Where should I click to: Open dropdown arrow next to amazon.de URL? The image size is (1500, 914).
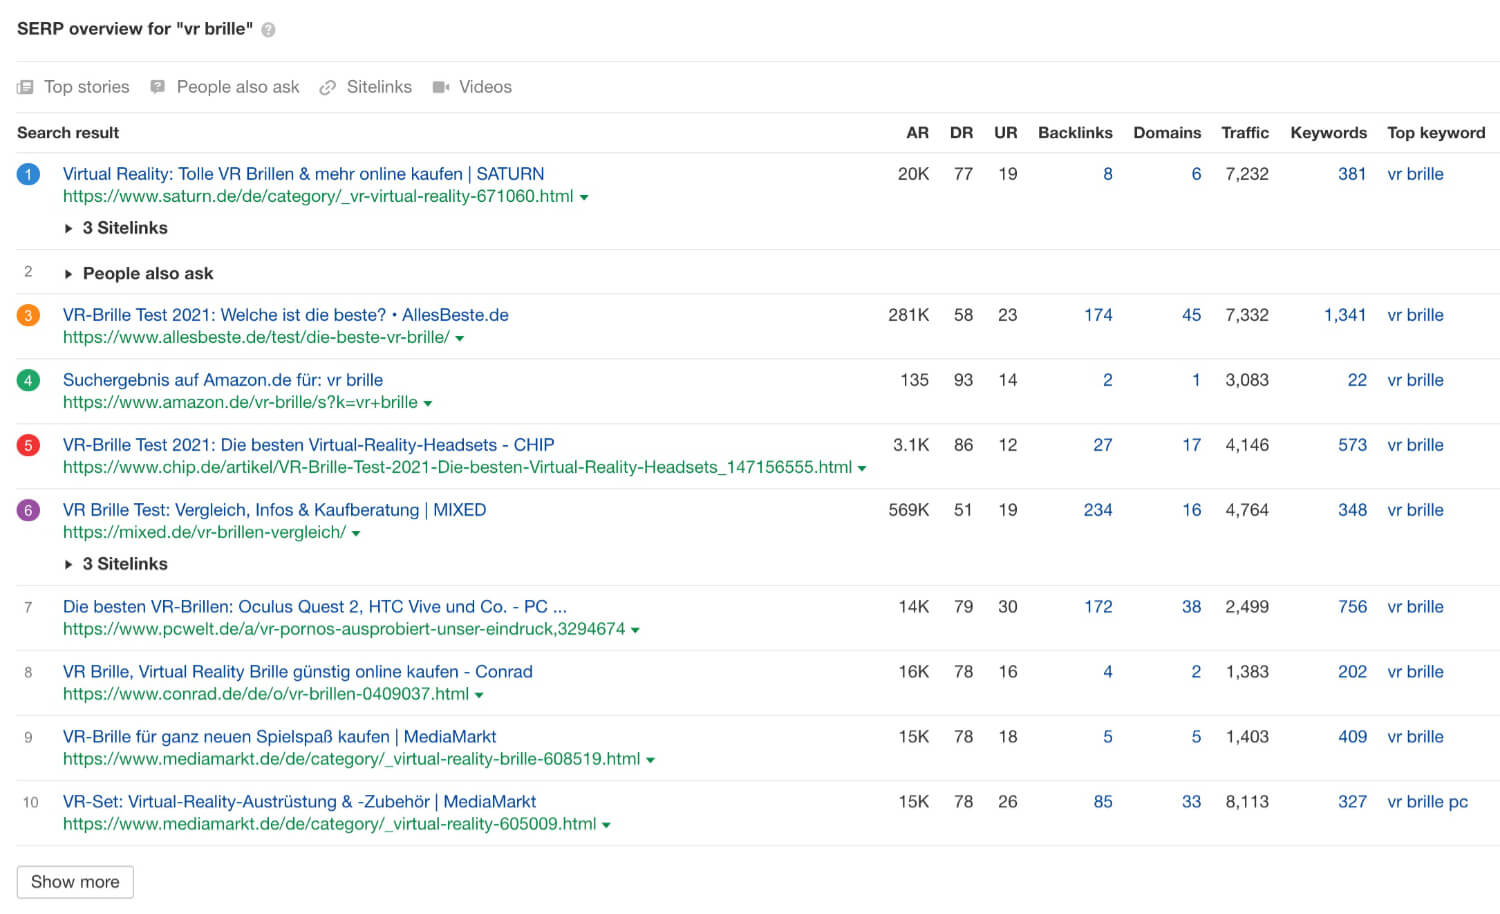428,404
